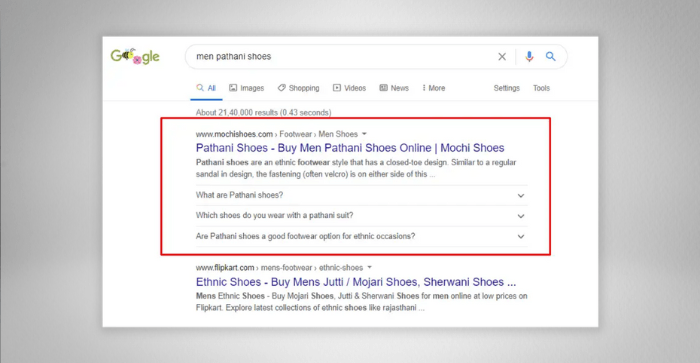Open search Tools
The image size is (700, 363).
pos(541,88)
